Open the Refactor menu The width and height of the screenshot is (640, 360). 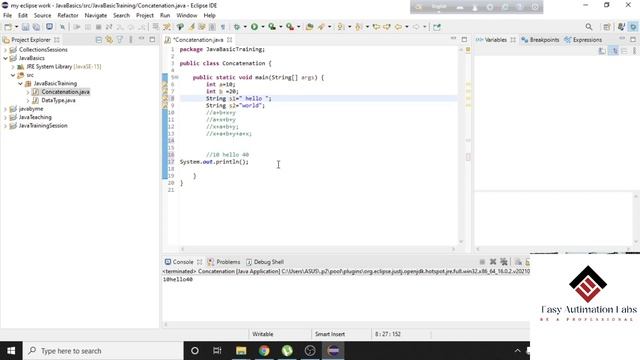coord(68,16)
